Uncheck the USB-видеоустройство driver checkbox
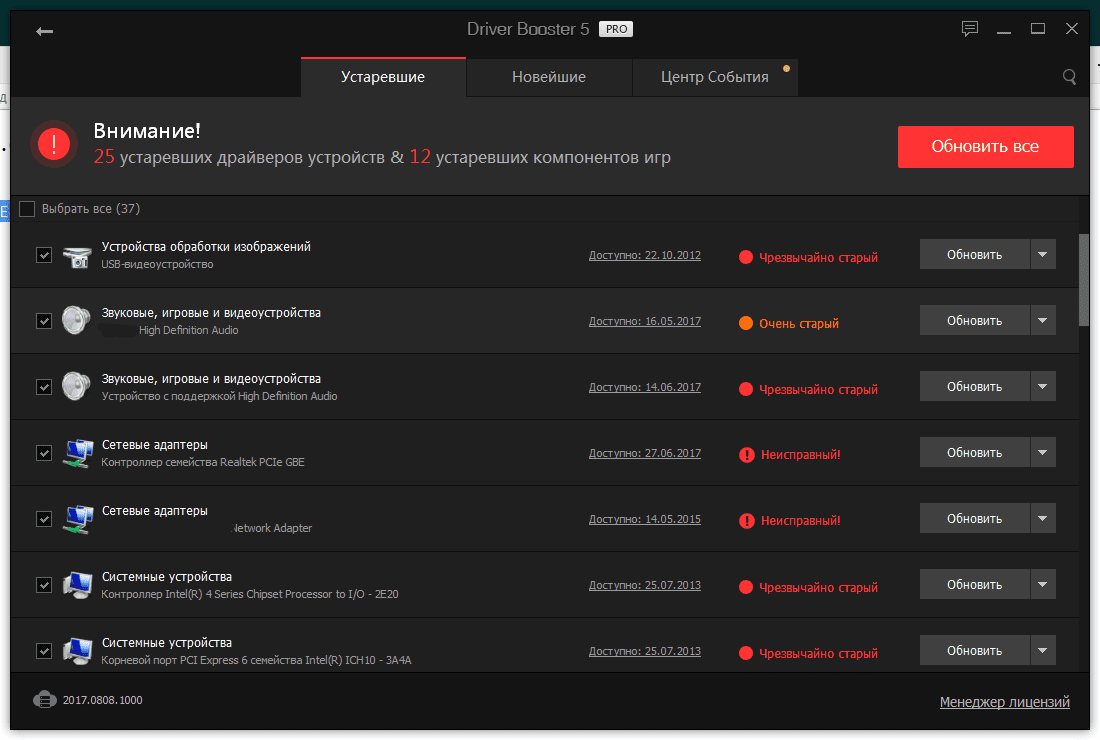Image resolution: width=1100 pixels, height=740 pixels. coord(44,255)
